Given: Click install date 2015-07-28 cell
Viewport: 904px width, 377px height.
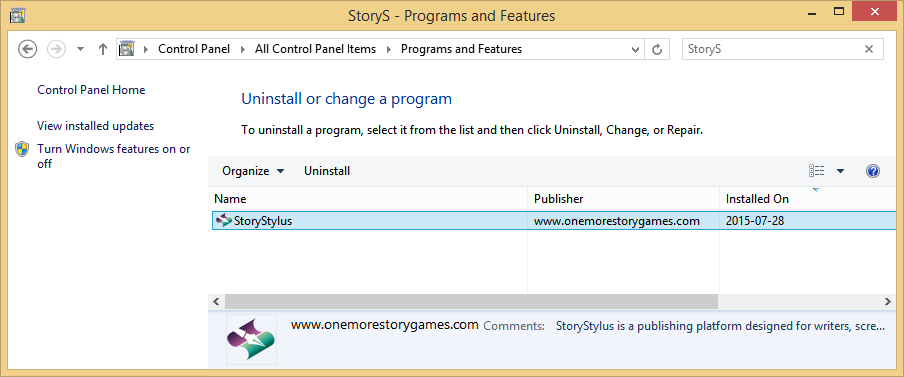Looking at the screenshot, I should [755, 221].
